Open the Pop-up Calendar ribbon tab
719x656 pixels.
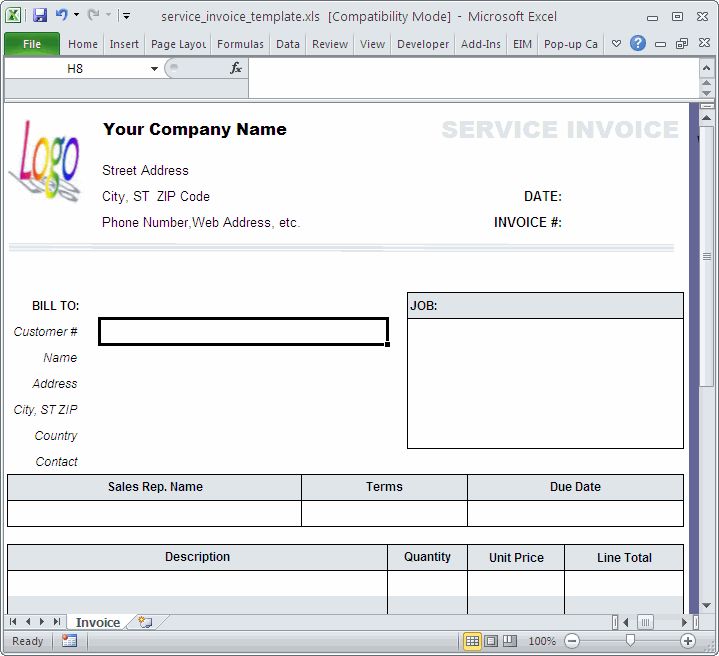(x=571, y=44)
